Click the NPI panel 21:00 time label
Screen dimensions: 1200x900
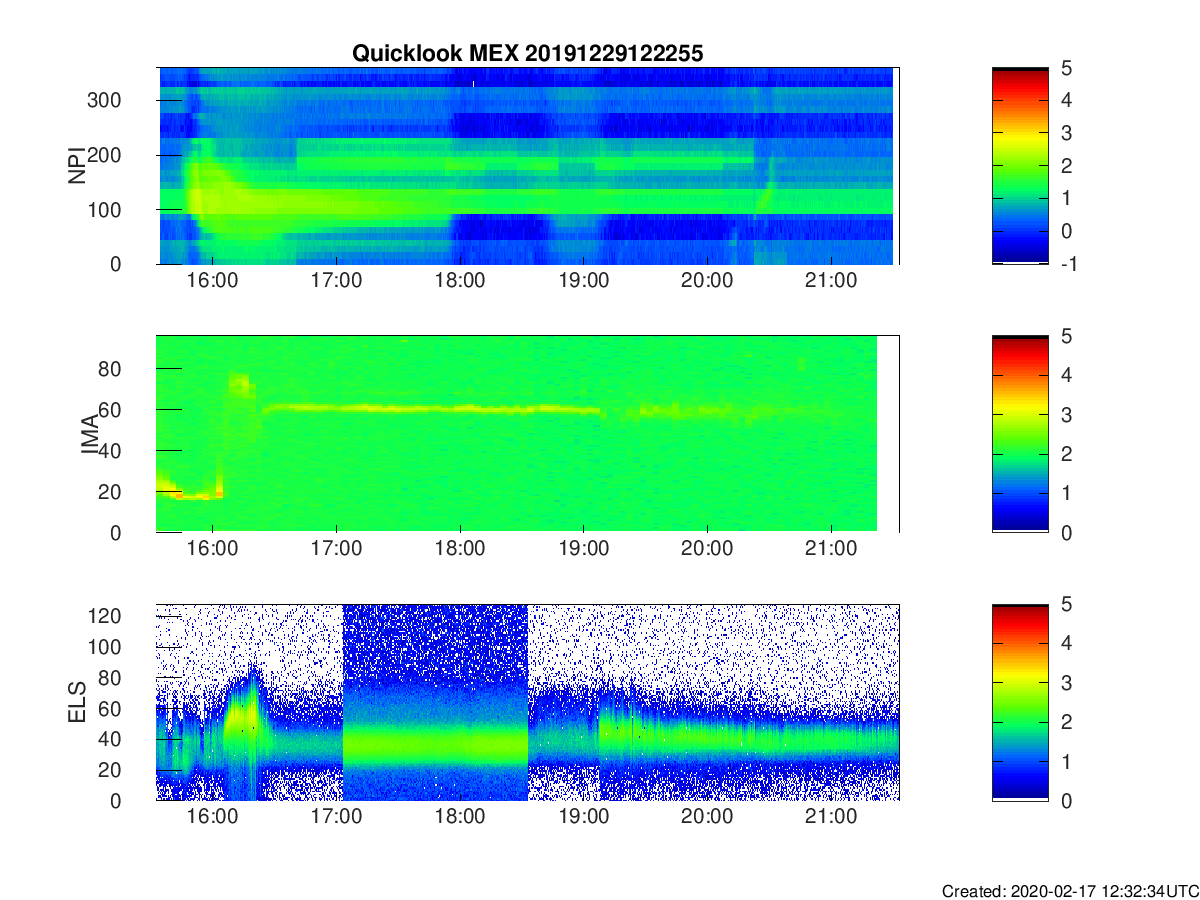click(x=832, y=281)
